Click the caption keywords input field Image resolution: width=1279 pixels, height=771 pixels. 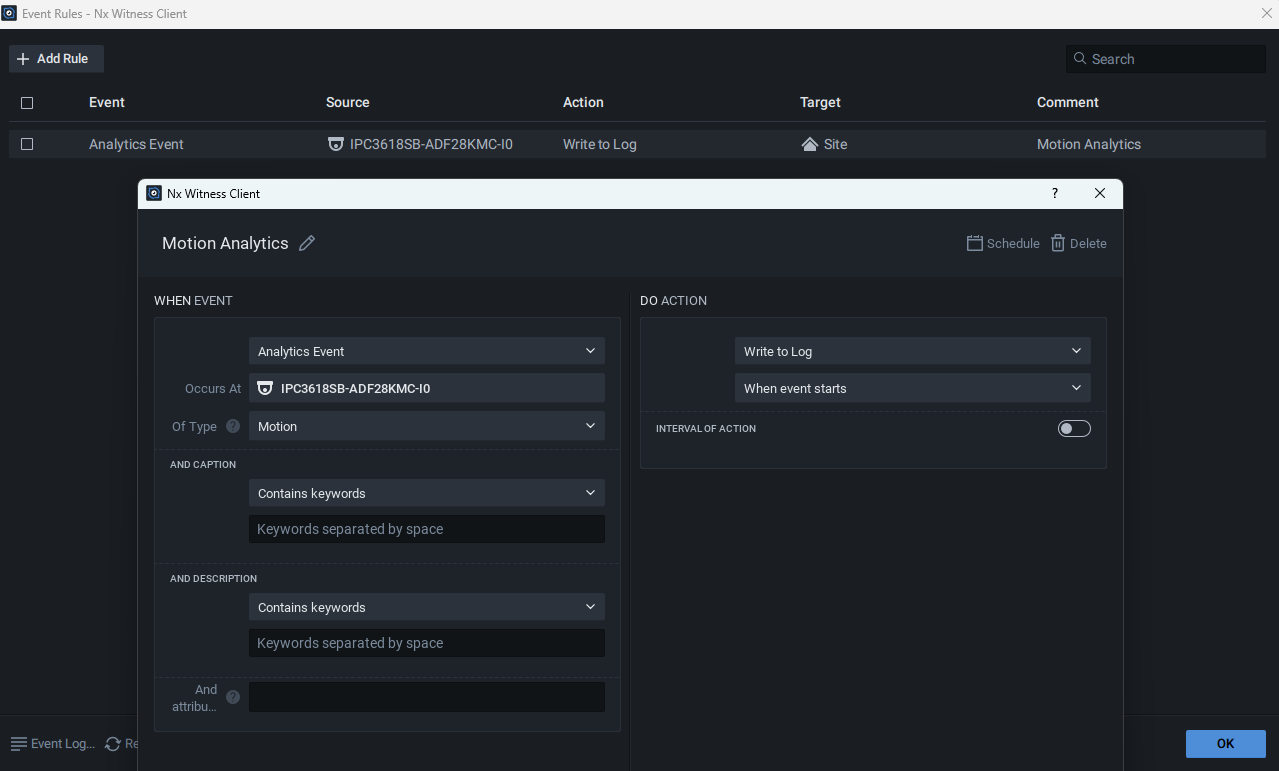point(427,529)
